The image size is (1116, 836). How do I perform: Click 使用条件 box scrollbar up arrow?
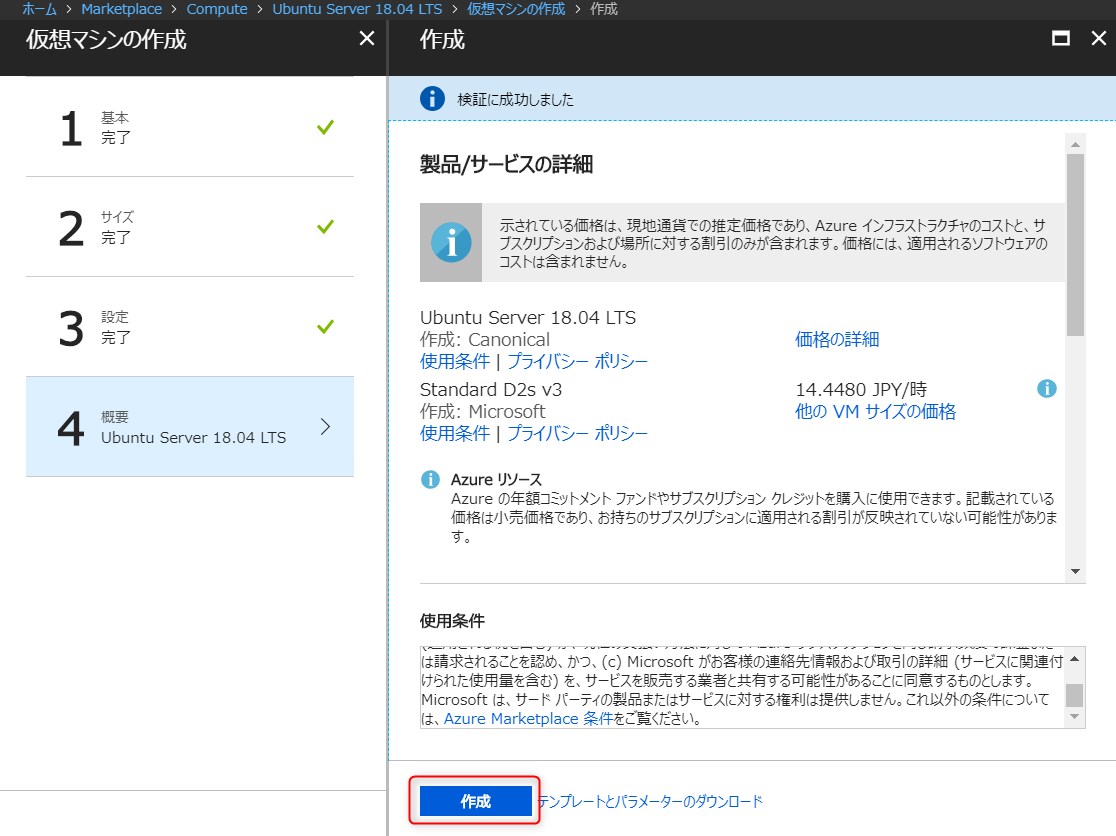(1075, 659)
